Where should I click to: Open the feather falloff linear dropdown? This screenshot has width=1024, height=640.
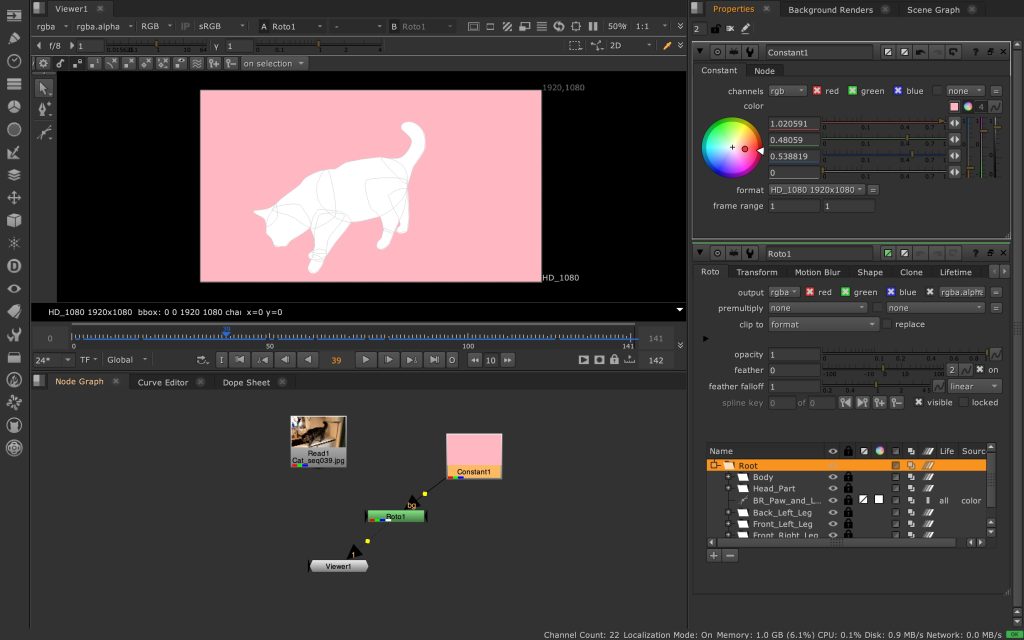pyautogui.click(x=974, y=386)
